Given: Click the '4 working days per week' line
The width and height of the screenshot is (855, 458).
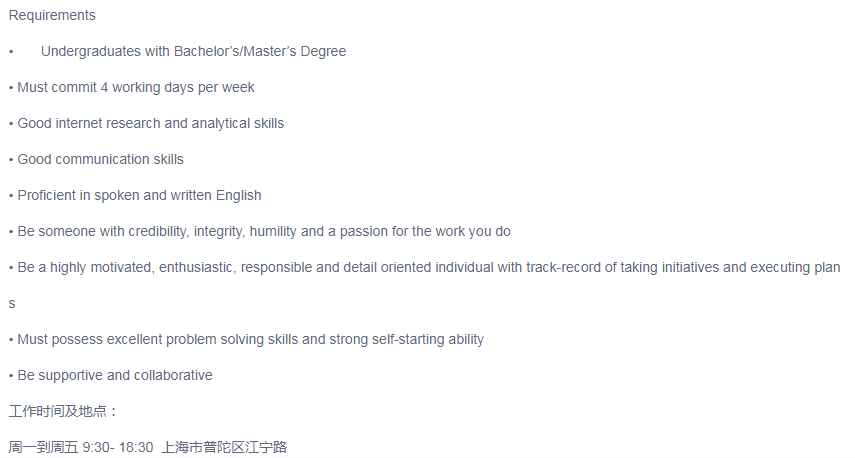Looking at the screenshot, I should coord(177,87).
